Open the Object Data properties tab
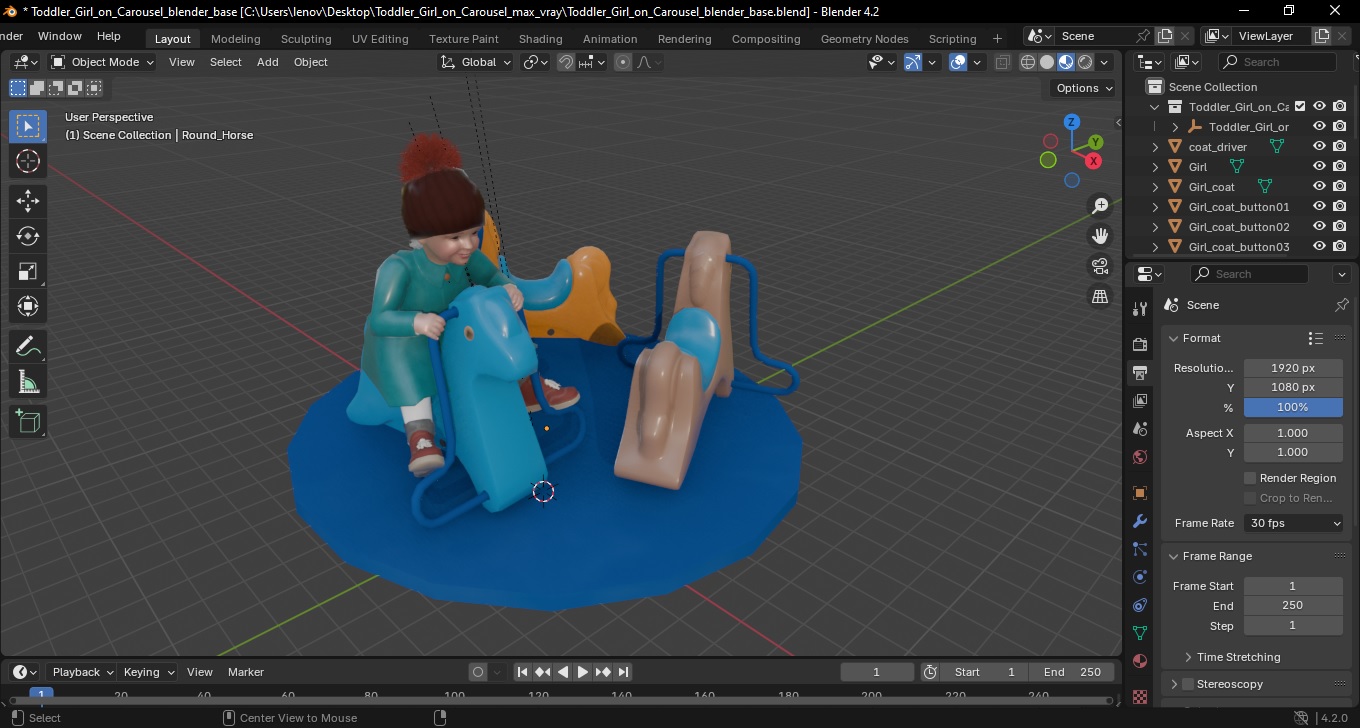 coord(1139,633)
